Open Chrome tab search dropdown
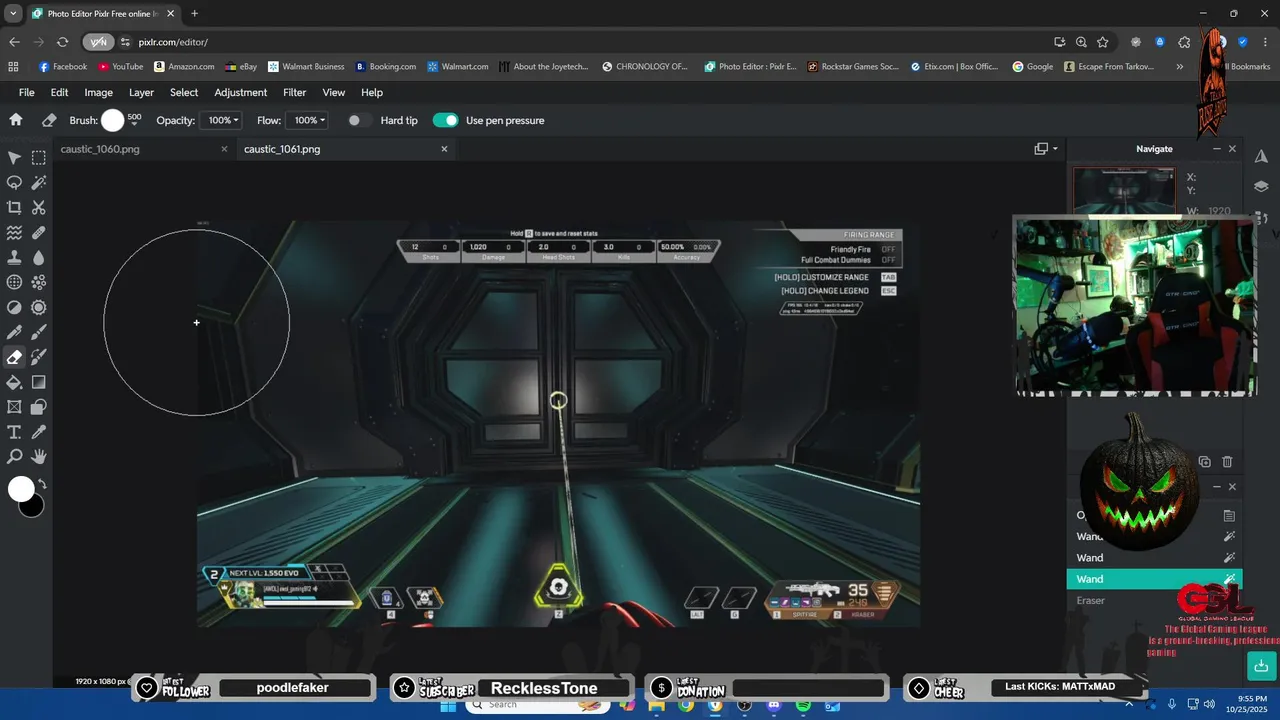The image size is (1280, 720). point(13,14)
